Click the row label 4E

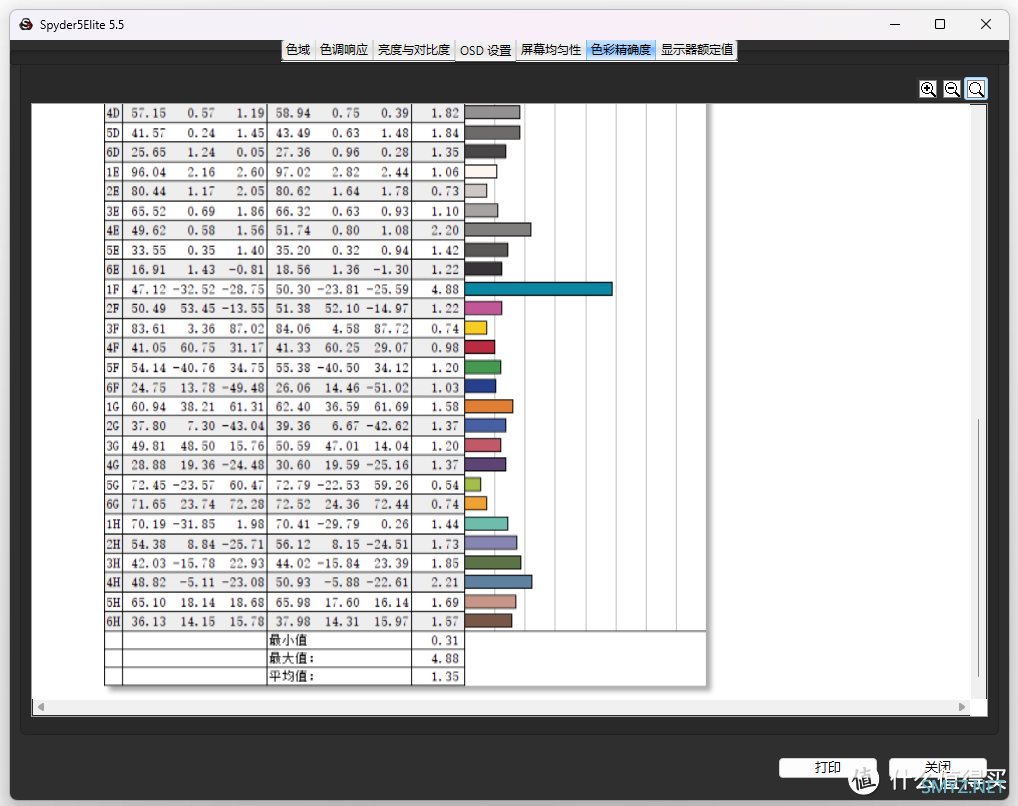coord(113,231)
